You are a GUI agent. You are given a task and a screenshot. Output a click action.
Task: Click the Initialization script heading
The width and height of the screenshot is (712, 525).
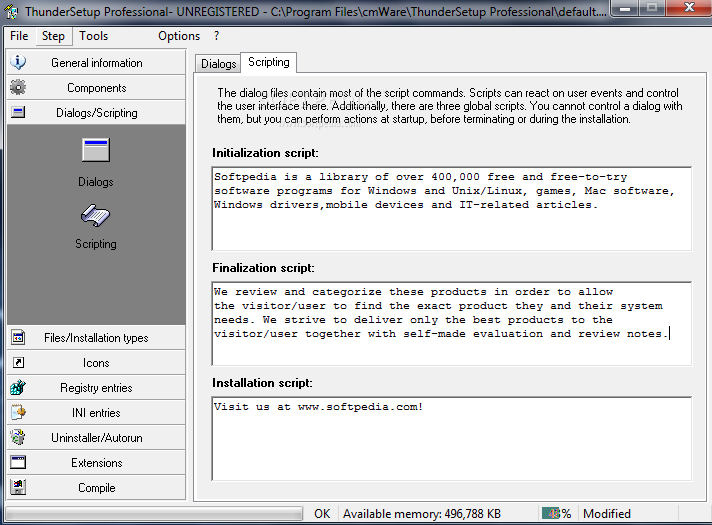point(265,153)
